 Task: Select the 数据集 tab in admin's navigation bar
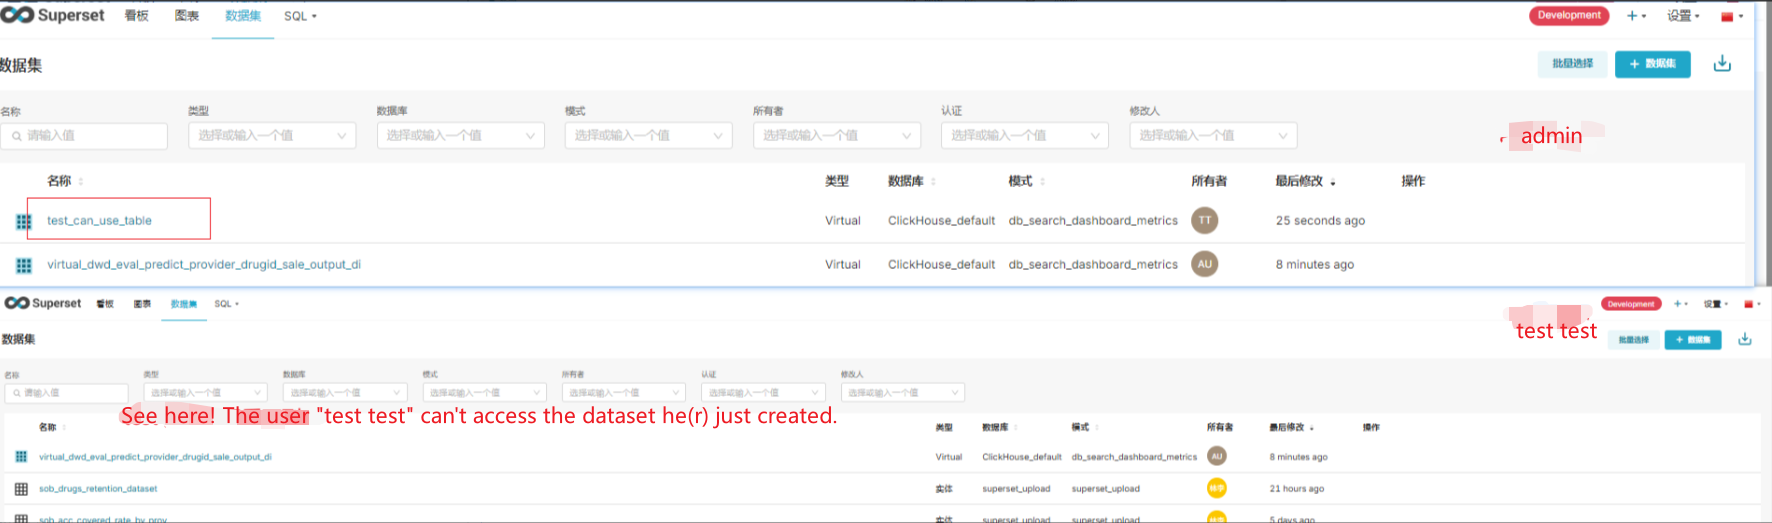pyautogui.click(x=243, y=16)
